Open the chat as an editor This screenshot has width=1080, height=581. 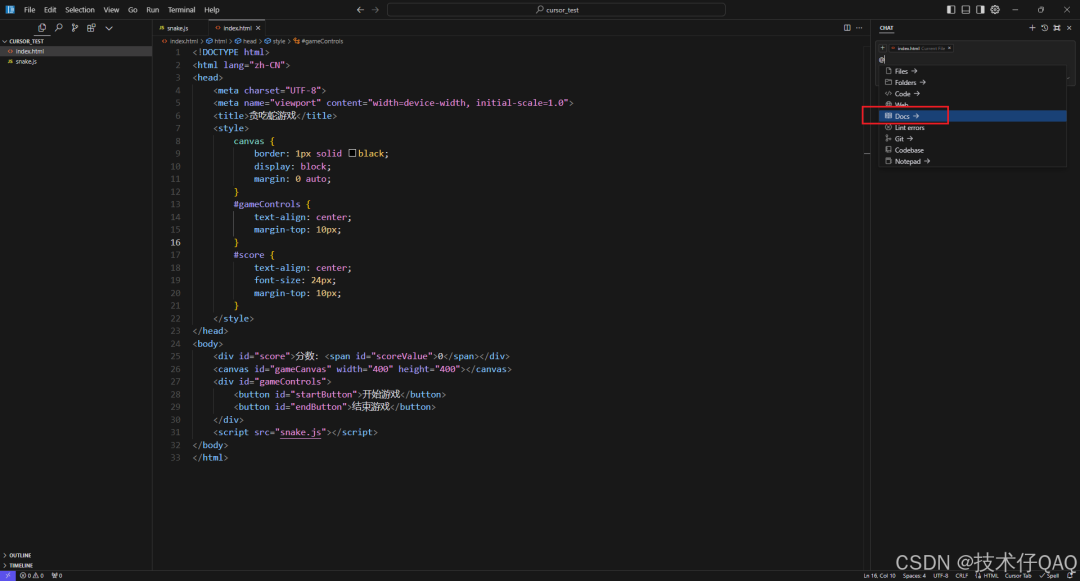[x=1057, y=28]
